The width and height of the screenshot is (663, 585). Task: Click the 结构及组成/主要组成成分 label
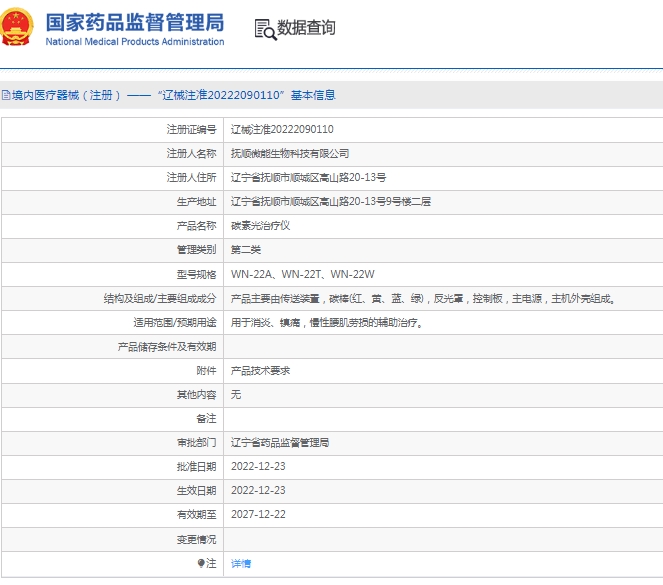pyautogui.click(x=160, y=299)
